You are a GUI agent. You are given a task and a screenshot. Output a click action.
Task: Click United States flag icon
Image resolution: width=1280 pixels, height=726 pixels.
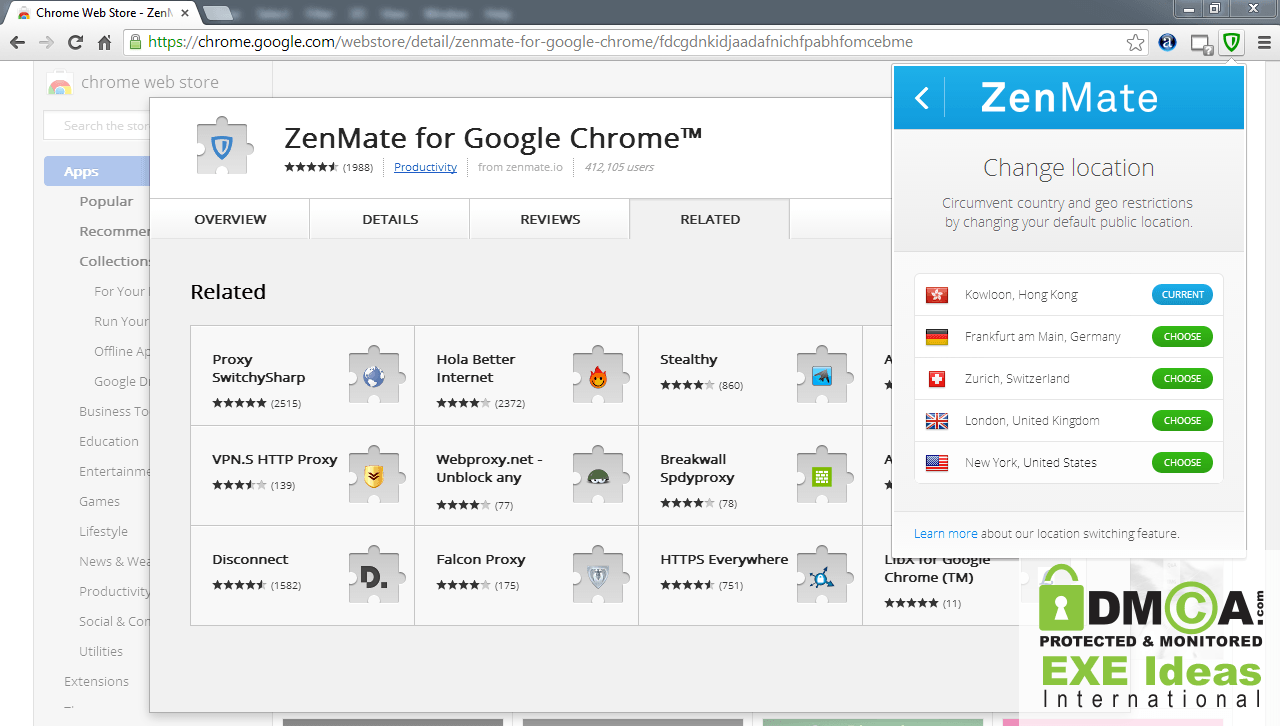click(x=937, y=463)
